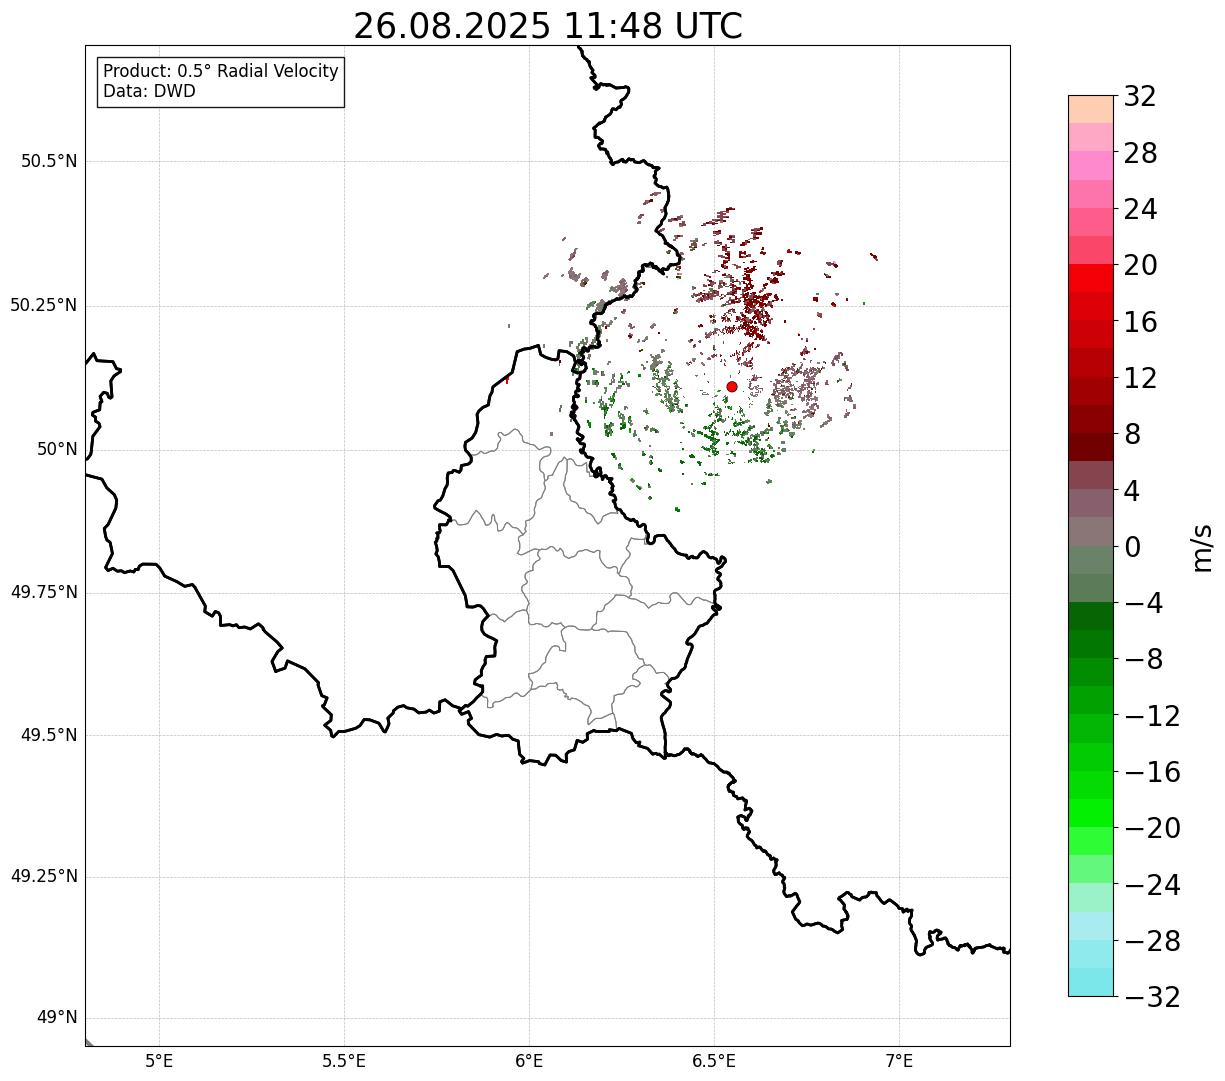Click the 5°E longitude label
The width and height of the screenshot is (1225, 1081).
(x=159, y=1061)
